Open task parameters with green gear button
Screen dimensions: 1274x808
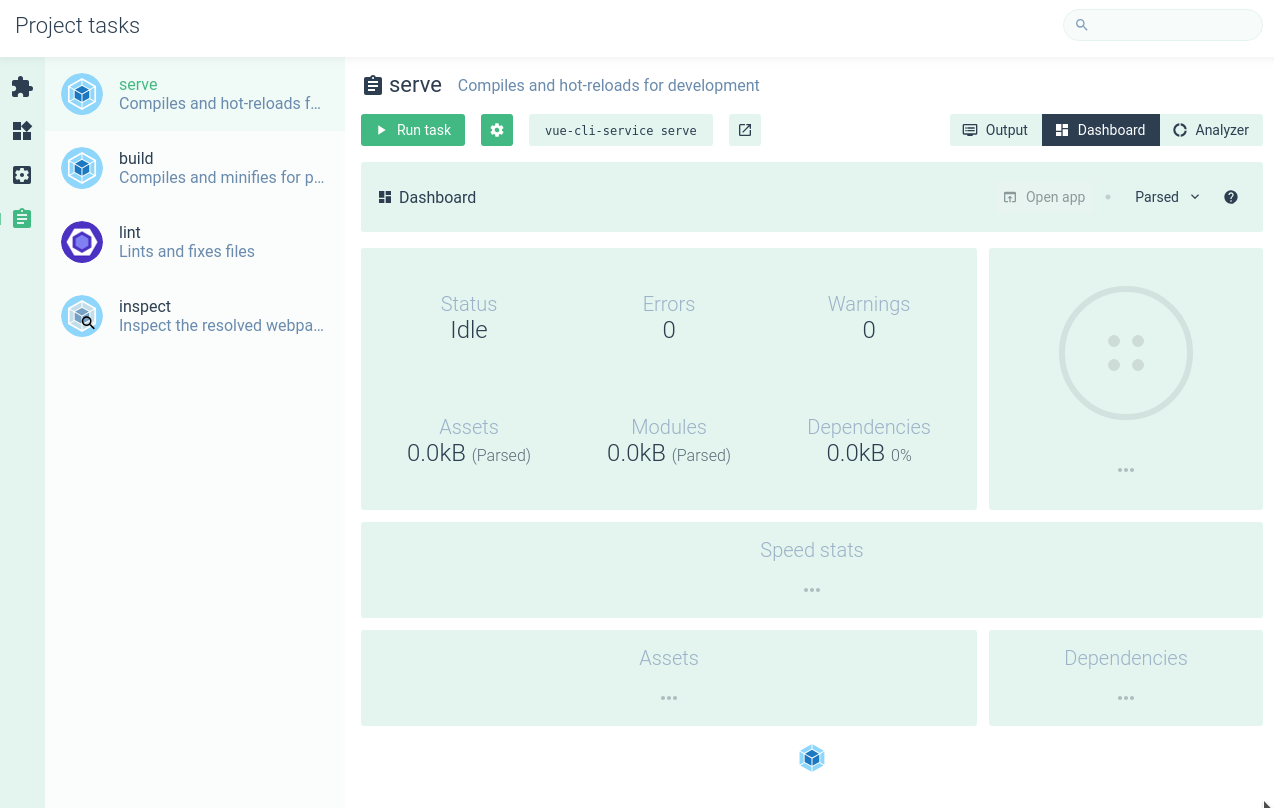497,130
